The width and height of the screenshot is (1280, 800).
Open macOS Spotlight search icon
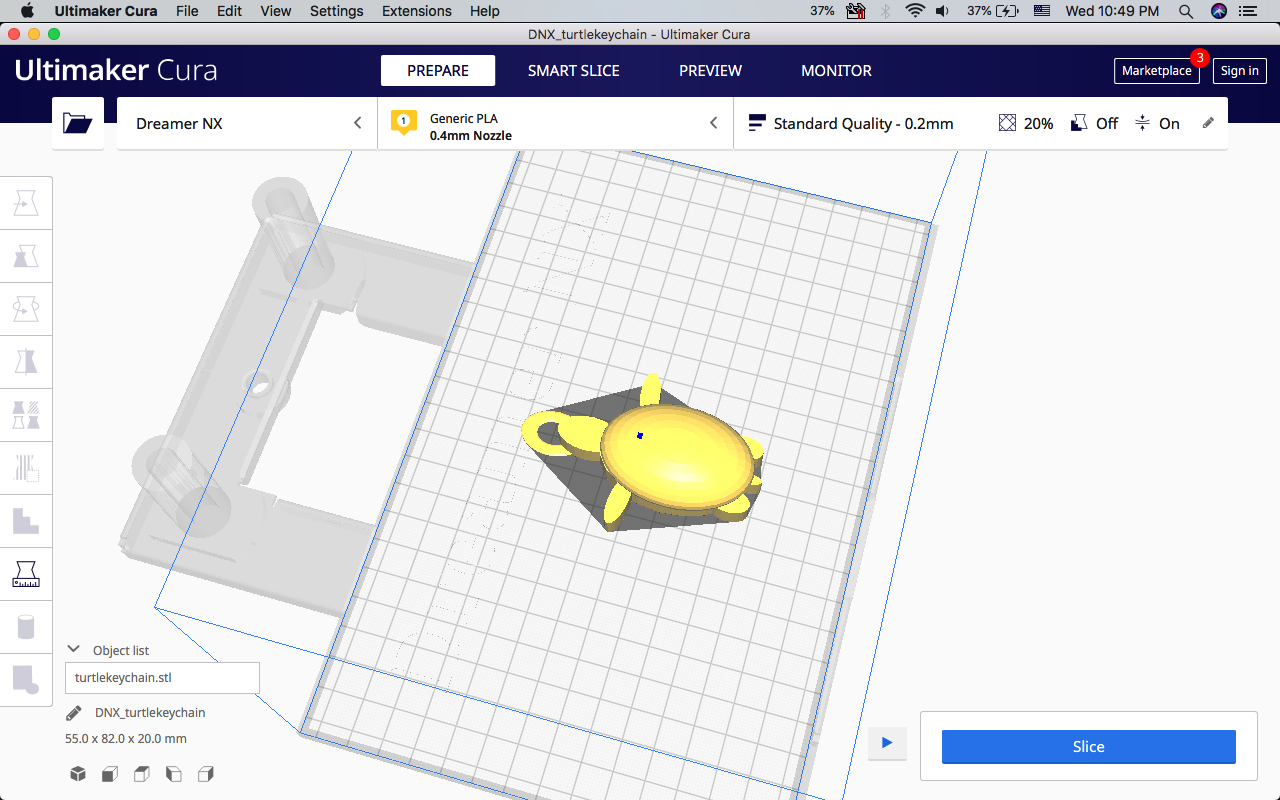coord(1186,11)
